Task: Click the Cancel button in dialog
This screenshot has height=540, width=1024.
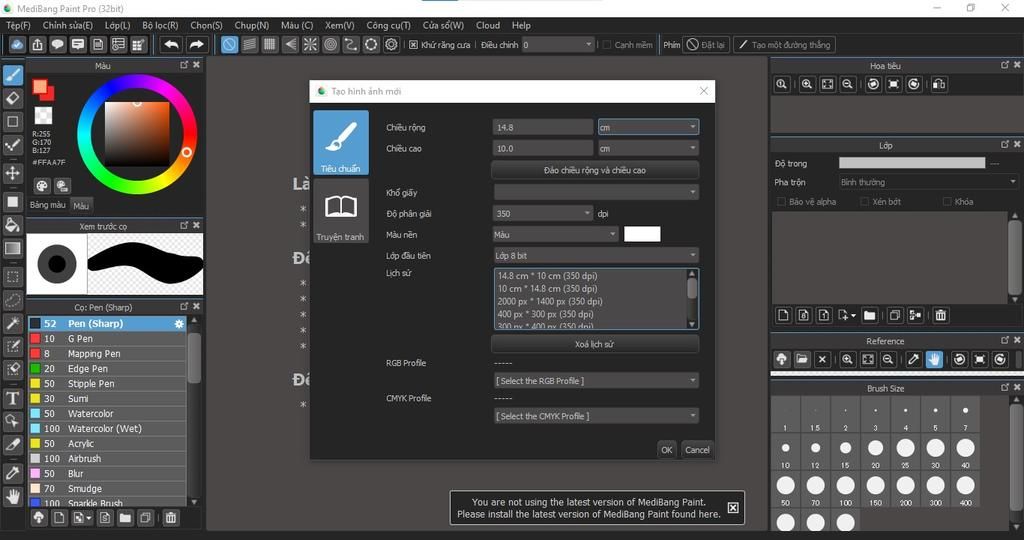Action: click(x=697, y=449)
